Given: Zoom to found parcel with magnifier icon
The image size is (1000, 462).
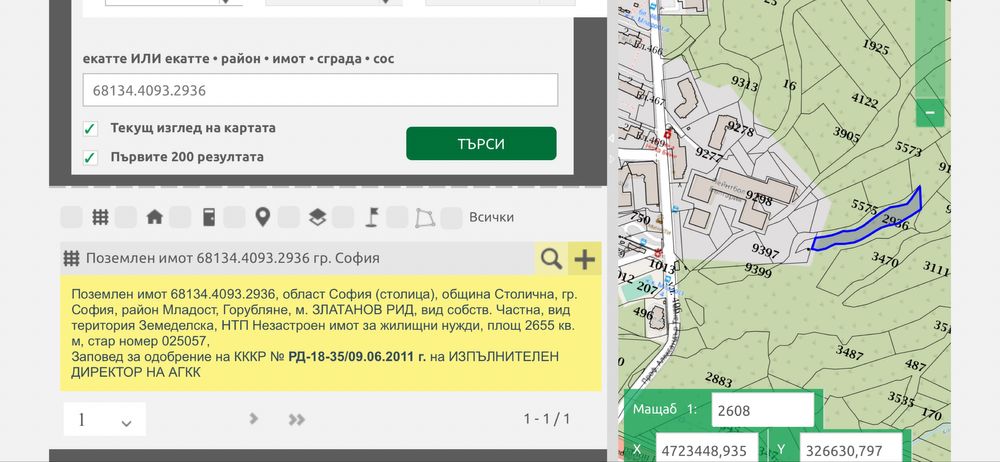Looking at the screenshot, I should click(x=551, y=258).
